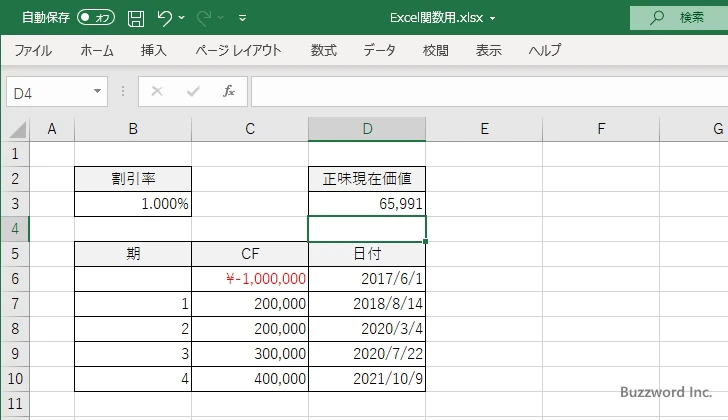
Task: Open Customize Quick Access Toolbar dropdown
Action: click(242, 18)
